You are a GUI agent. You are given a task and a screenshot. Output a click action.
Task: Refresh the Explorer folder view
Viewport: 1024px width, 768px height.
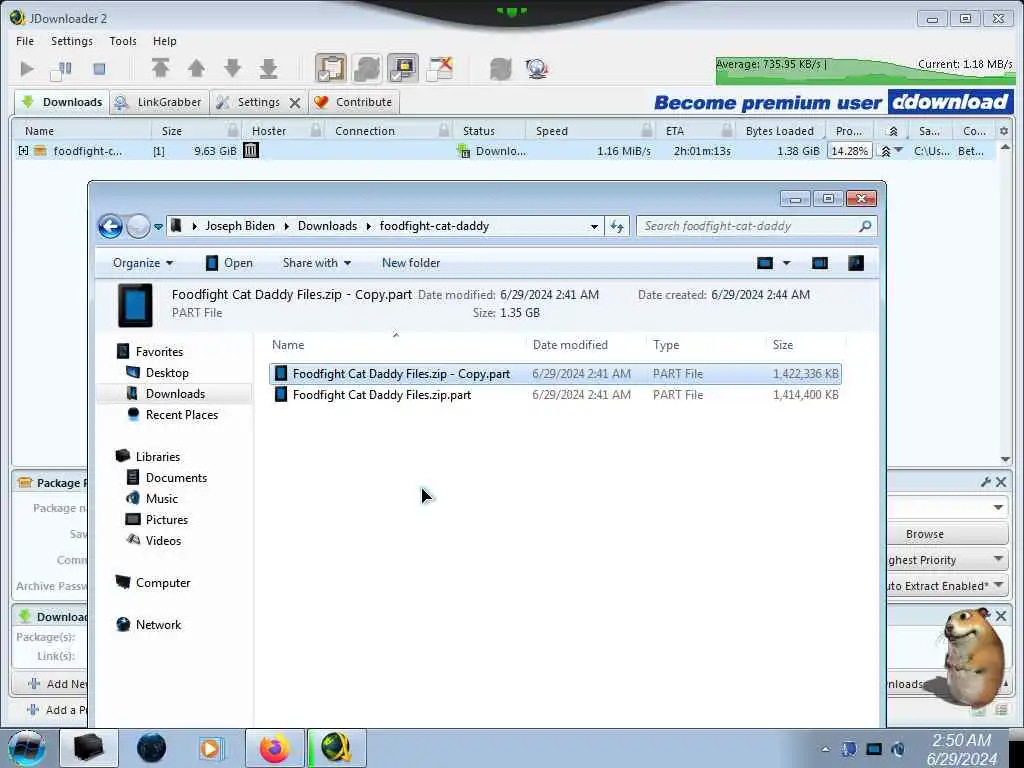[x=616, y=227]
